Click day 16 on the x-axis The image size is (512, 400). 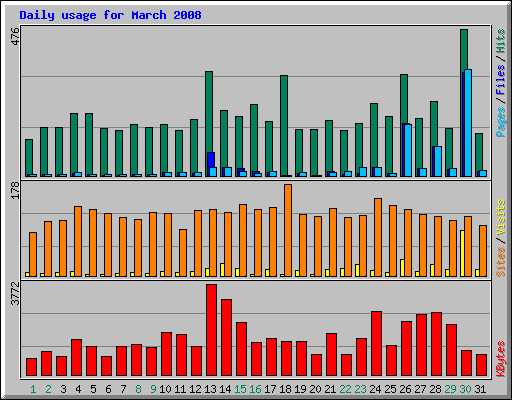(255, 389)
